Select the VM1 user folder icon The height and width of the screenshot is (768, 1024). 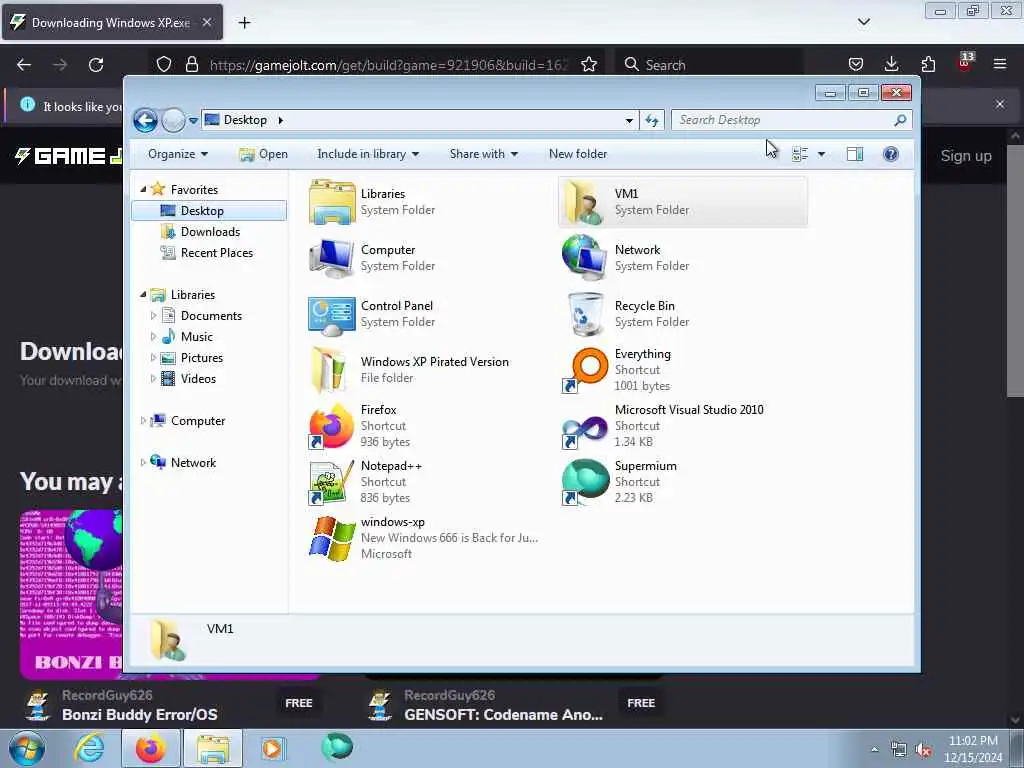[584, 202]
